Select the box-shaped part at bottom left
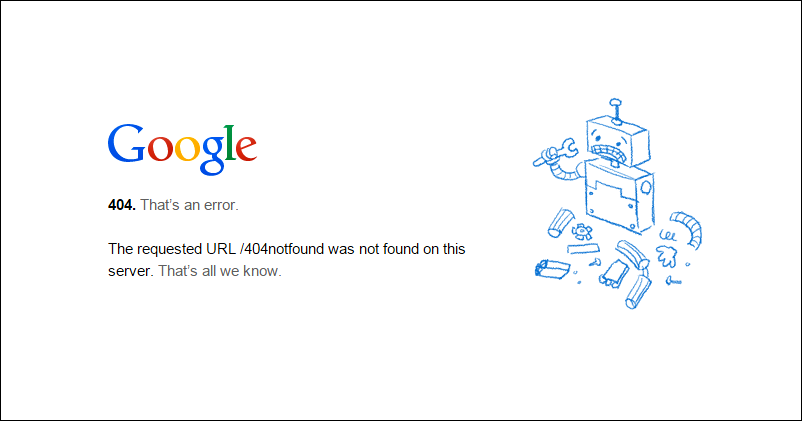 coord(552,269)
